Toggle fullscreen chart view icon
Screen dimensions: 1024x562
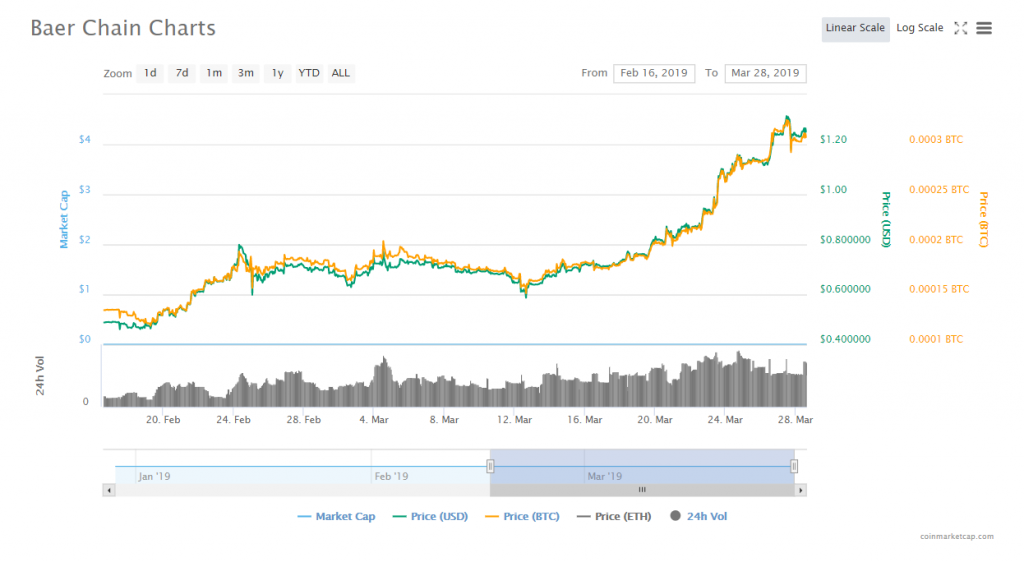[960, 28]
